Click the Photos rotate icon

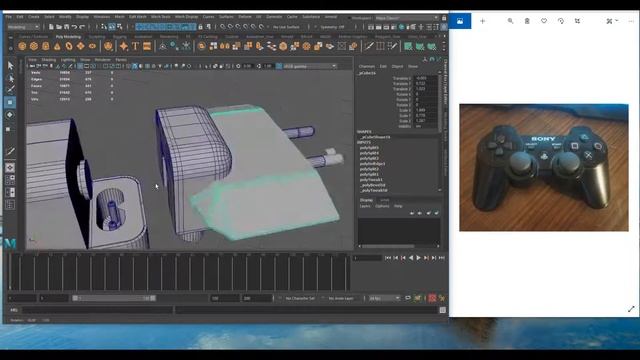pyautogui.click(x=561, y=21)
